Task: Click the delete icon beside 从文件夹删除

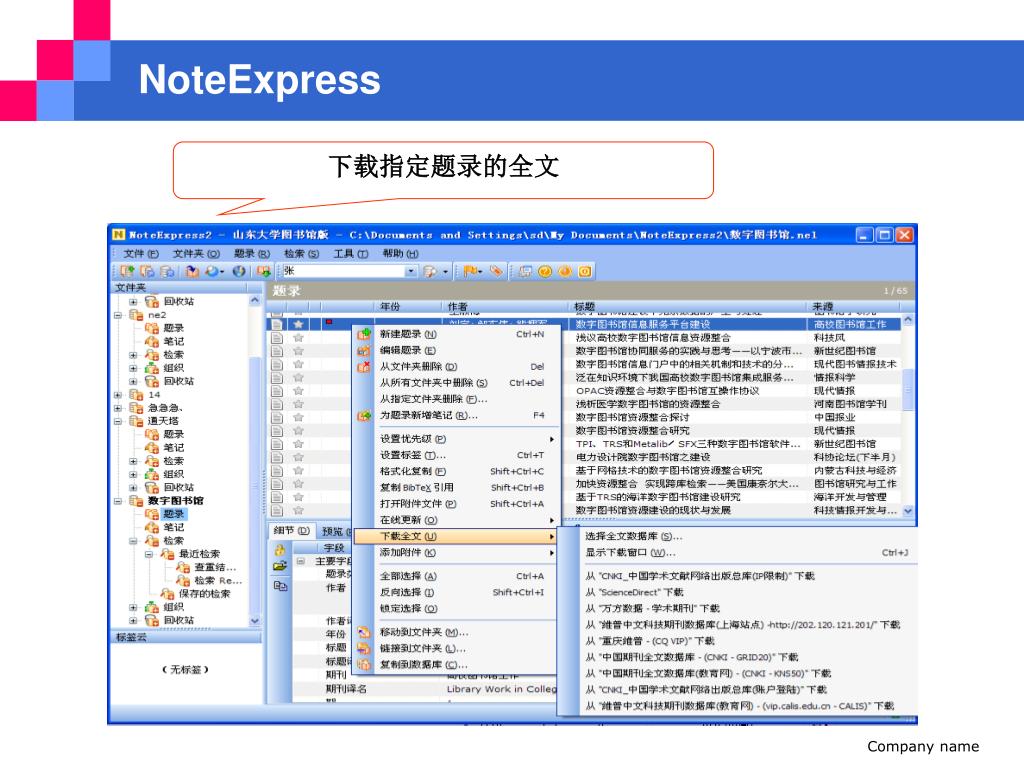Action: (364, 367)
